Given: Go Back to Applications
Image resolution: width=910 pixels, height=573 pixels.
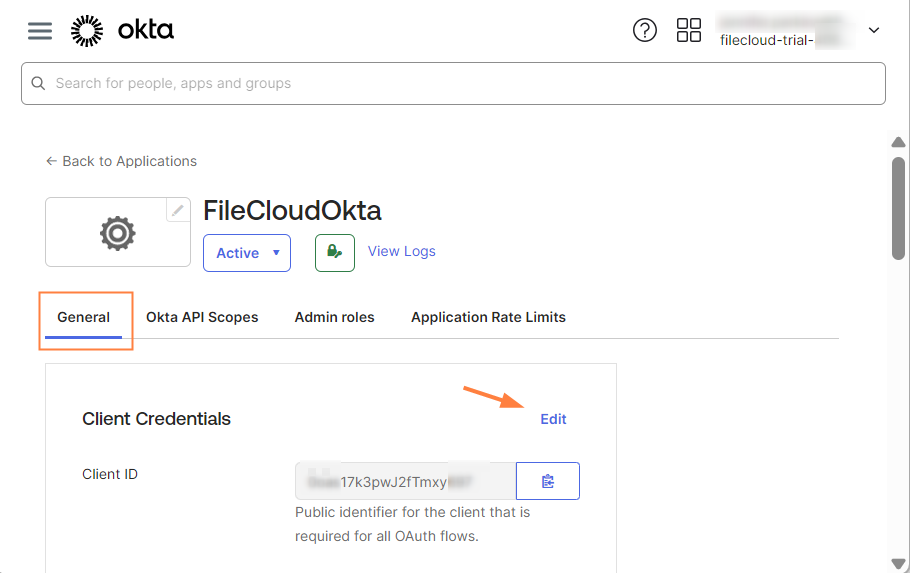Looking at the screenshot, I should point(121,161).
